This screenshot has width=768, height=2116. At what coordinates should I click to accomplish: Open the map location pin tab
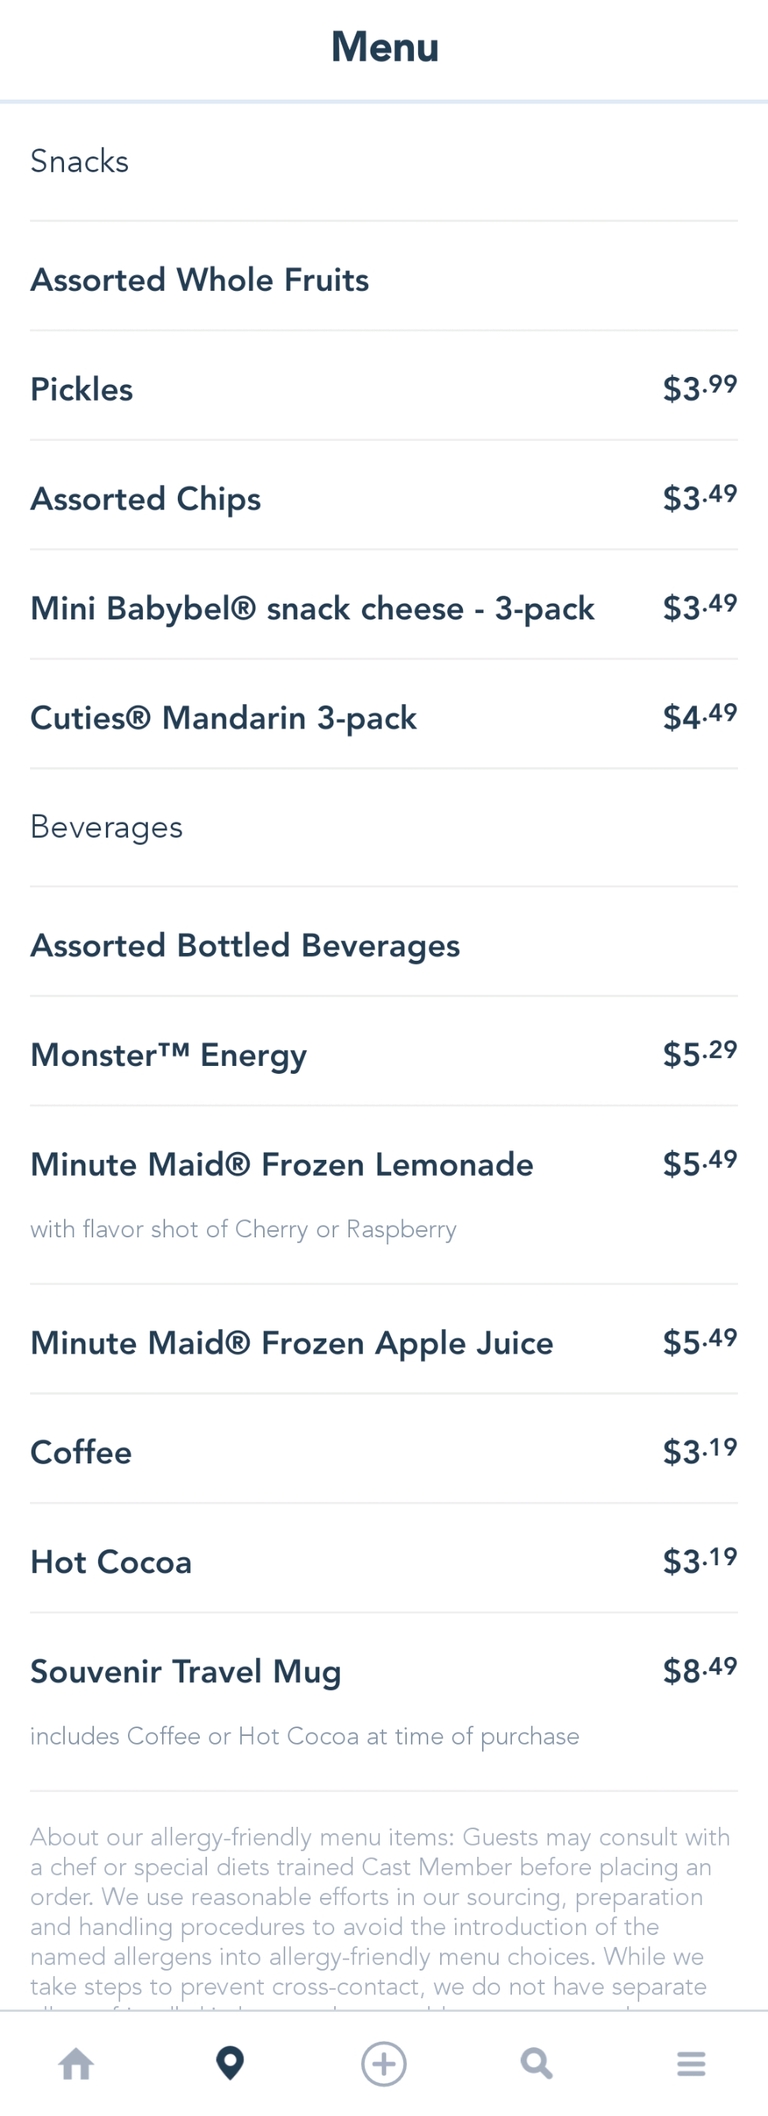point(230,2063)
